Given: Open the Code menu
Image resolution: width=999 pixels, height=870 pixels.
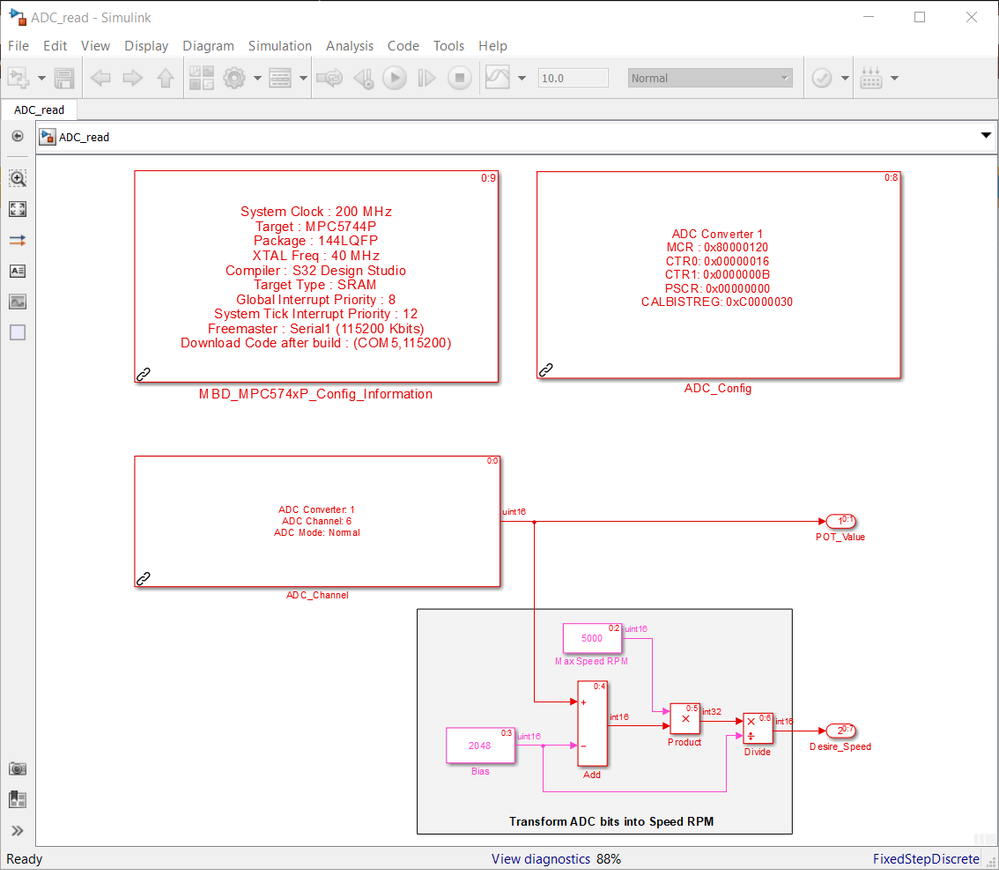Looking at the screenshot, I should tap(403, 46).
